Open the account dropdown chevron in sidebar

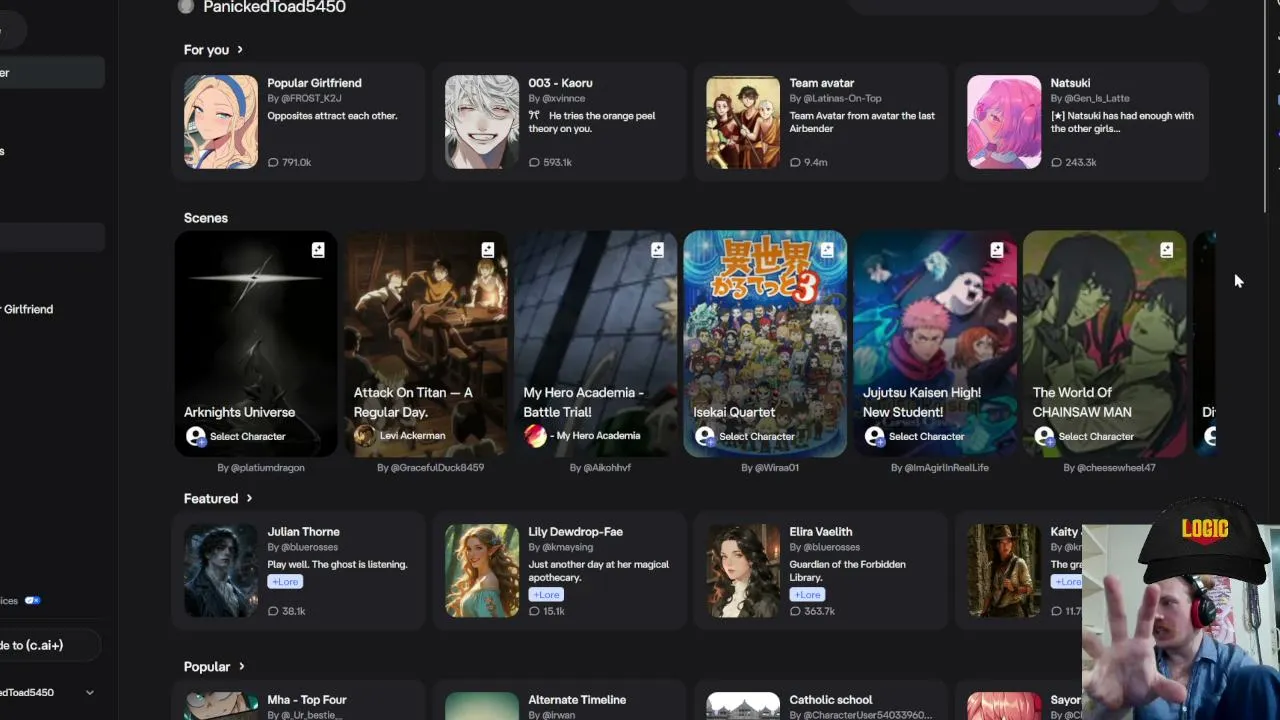point(90,692)
